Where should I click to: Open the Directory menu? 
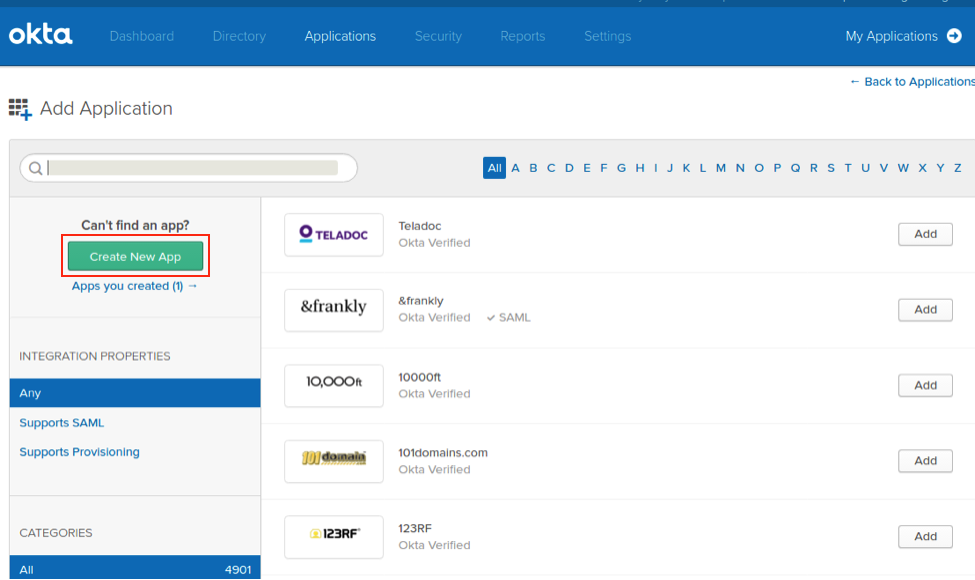coord(239,36)
